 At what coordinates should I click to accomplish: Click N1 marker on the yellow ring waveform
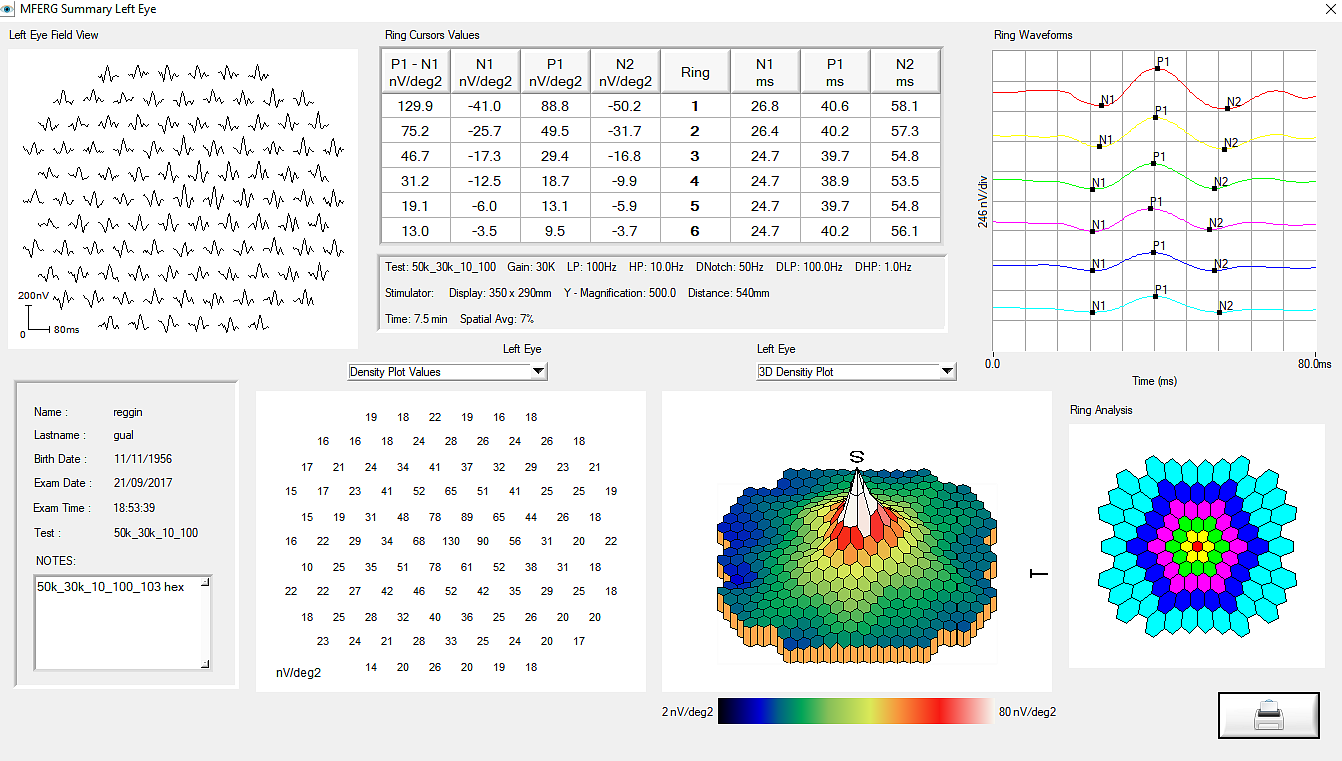[1100, 147]
